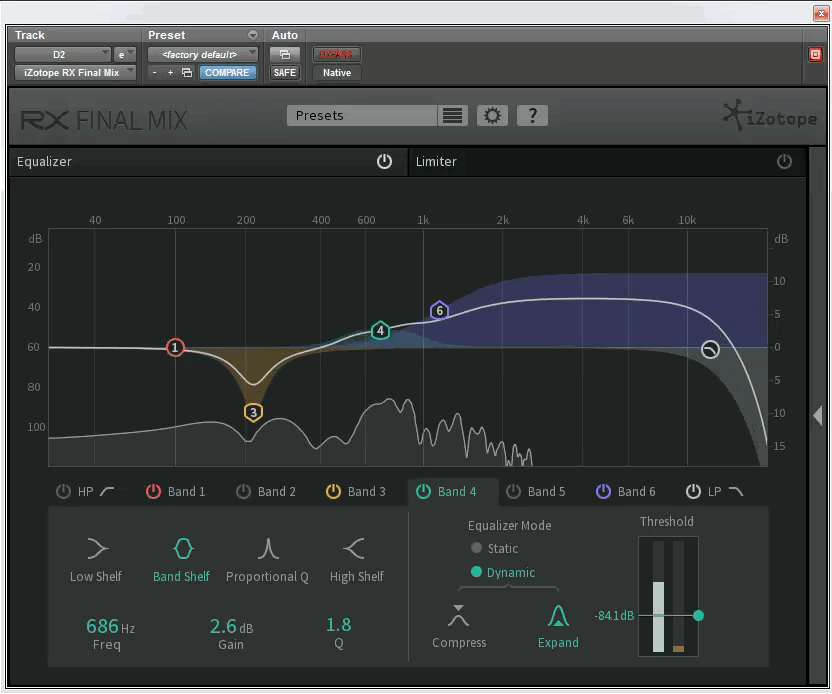Enable the HP filter power button
Viewport: 832px width, 694px height.
click(63, 492)
